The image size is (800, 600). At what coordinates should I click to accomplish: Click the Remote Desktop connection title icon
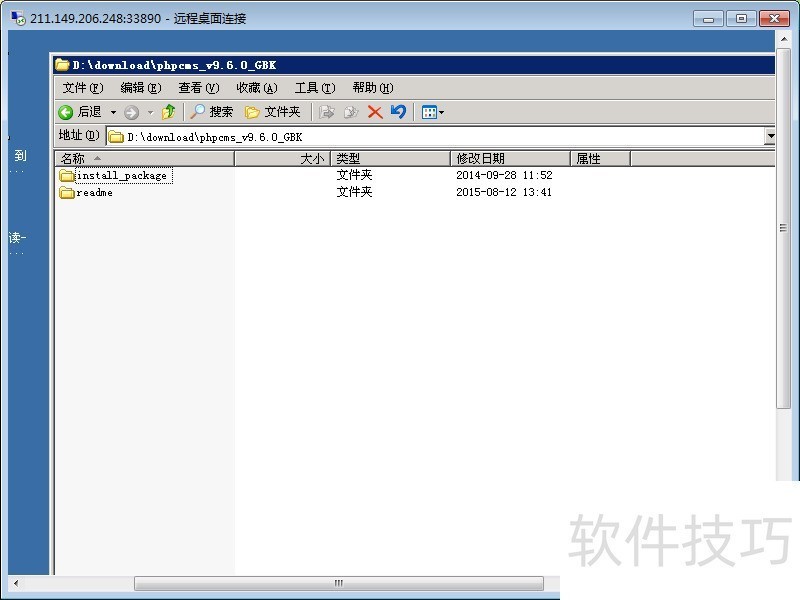coord(18,18)
